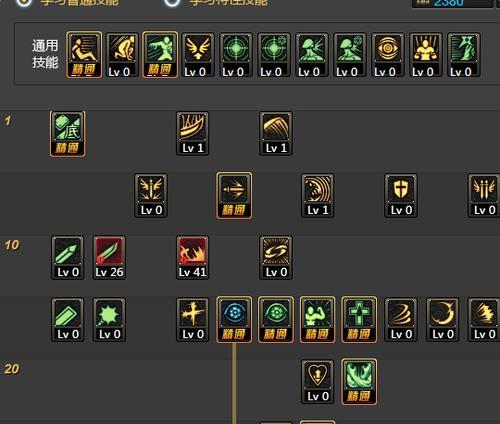Screen dimensions: 500x424
Task: Select the first radio button at top left
Action: pos(24,3)
